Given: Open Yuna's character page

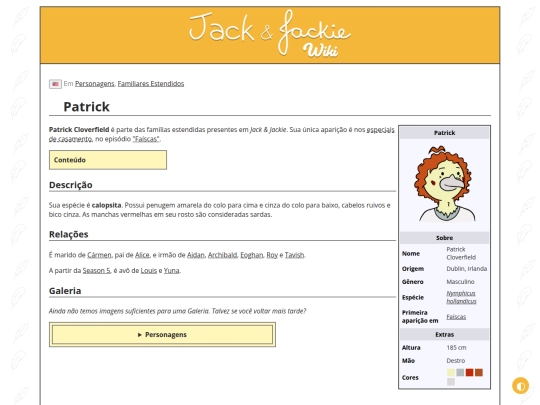Looking at the screenshot, I should tap(172, 271).
